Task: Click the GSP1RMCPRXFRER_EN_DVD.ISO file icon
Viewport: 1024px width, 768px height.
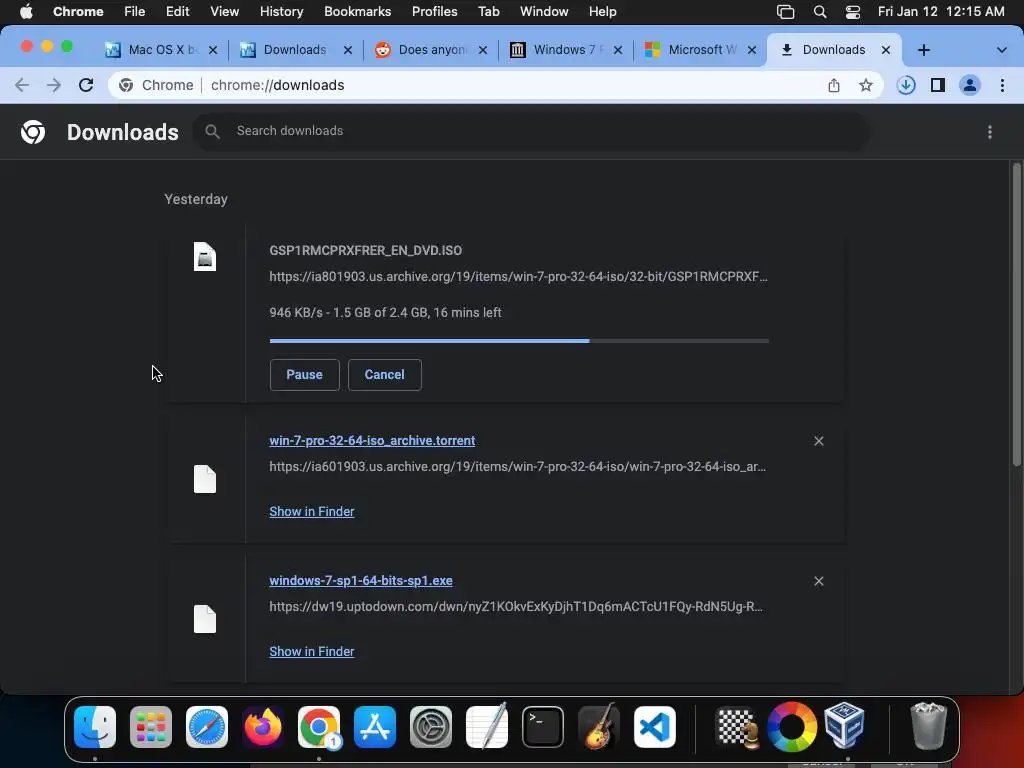Action: pos(204,256)
